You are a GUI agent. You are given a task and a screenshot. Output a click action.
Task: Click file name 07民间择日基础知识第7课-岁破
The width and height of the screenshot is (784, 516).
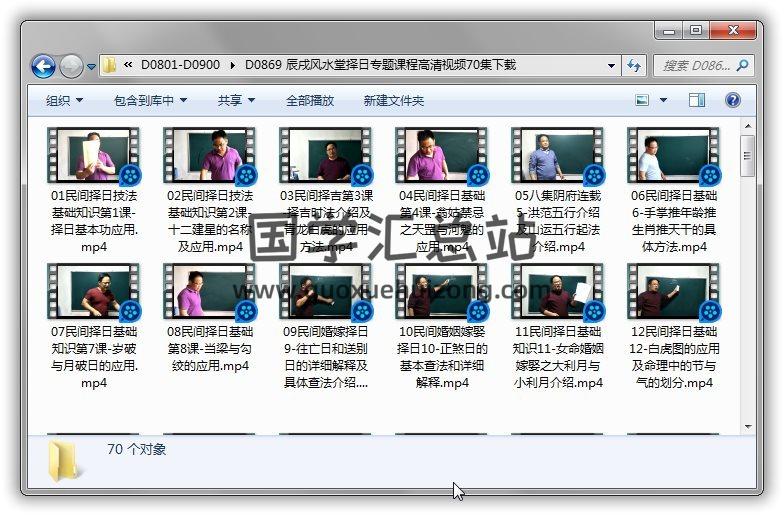[94, 357]
